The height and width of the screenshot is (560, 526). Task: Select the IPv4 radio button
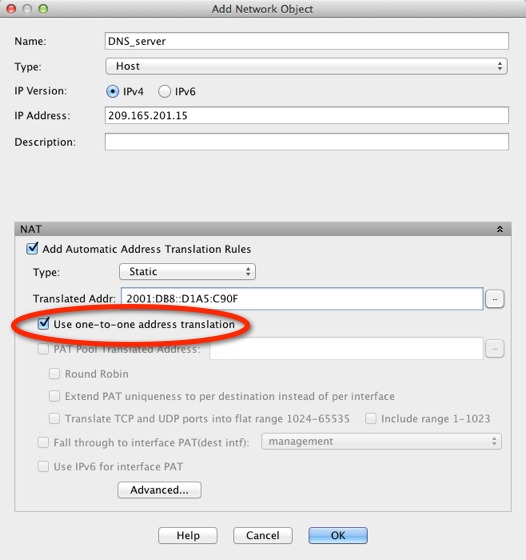[112, 91]
